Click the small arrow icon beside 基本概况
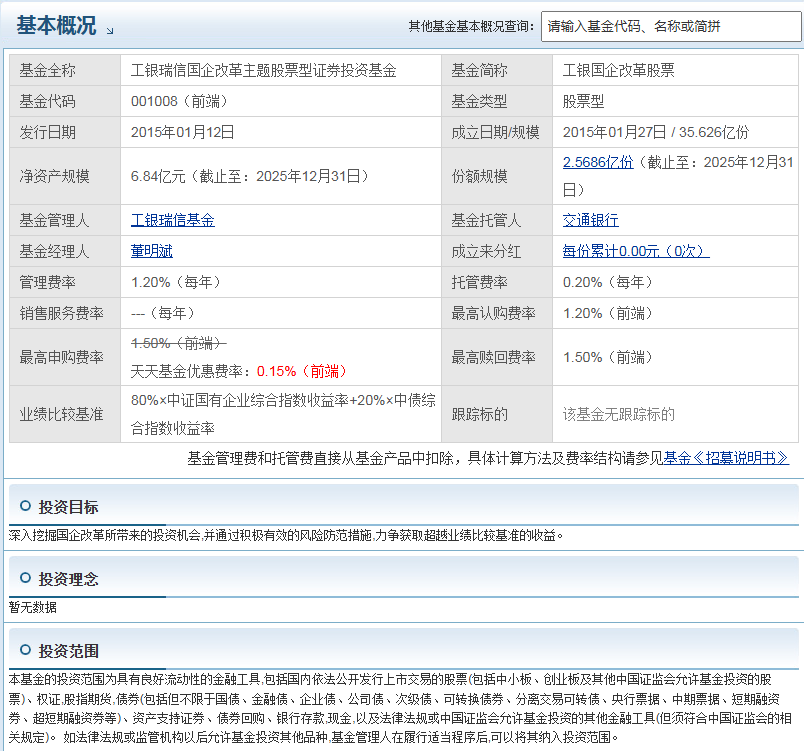The width and height of the screenshot is (804, 751). click(110, 31)
